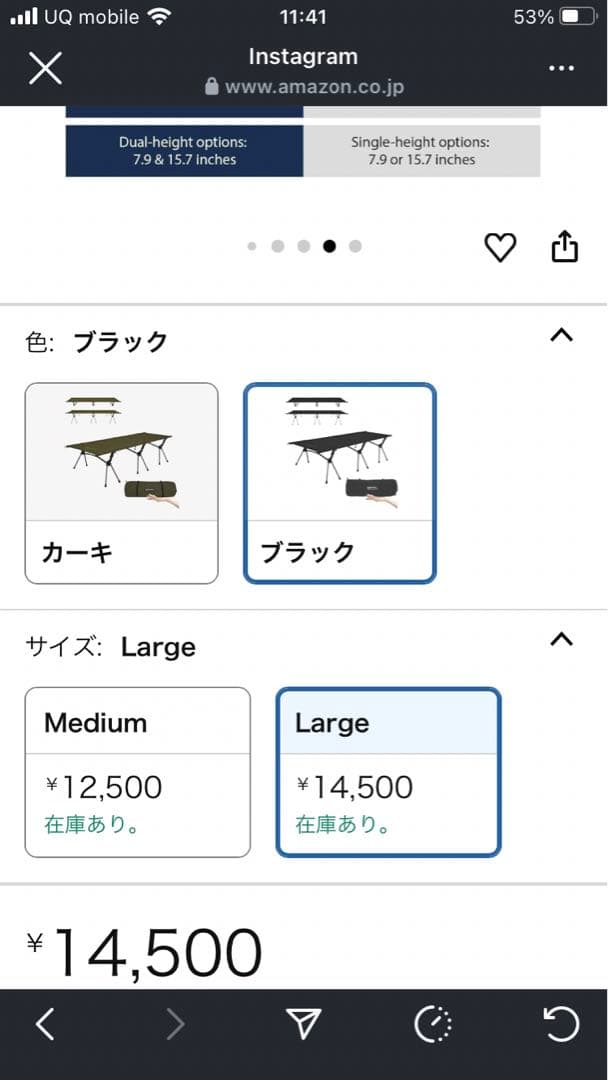Choose the ブラック color variant
Screen dimensions: 608x1080
tap(339, 480)
